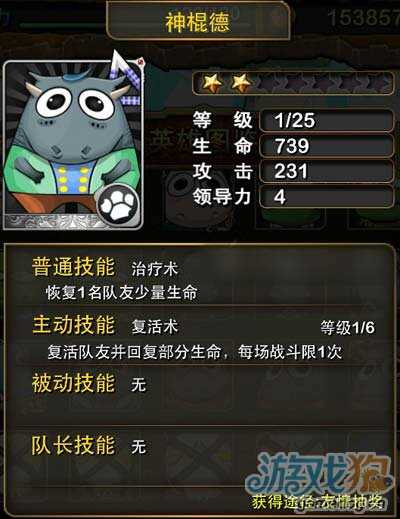Open the 被动技能 section header
The width and height of the screenshot is (400, 519).
(x=73, y=383)
